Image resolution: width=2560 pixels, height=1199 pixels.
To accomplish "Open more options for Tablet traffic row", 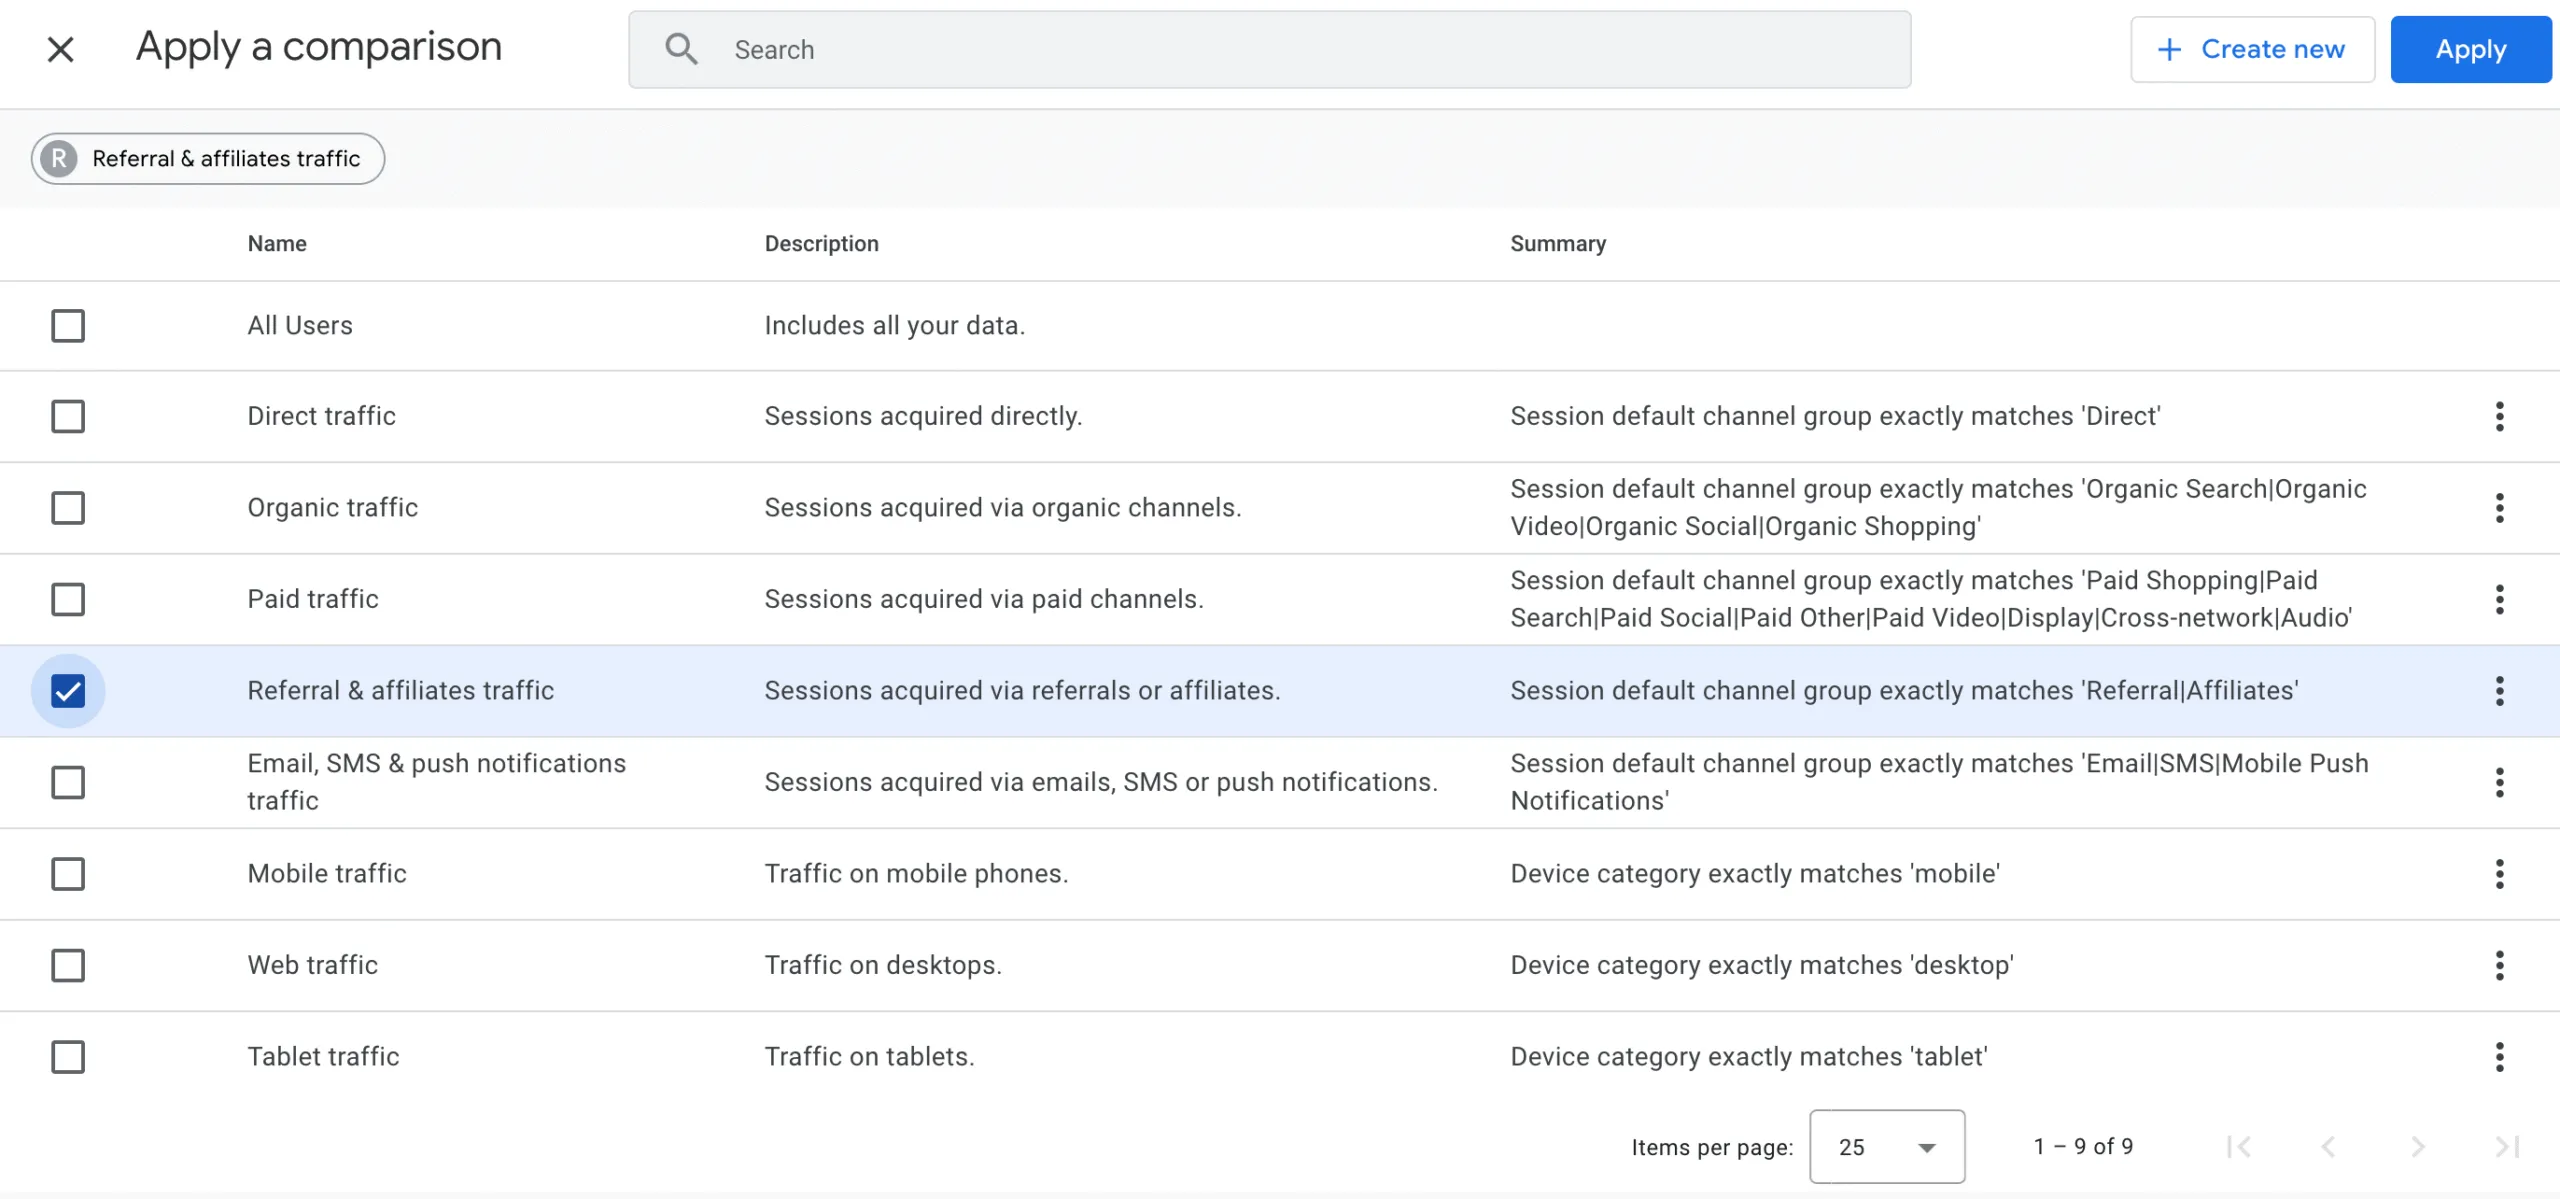I will (2499, 1057).
